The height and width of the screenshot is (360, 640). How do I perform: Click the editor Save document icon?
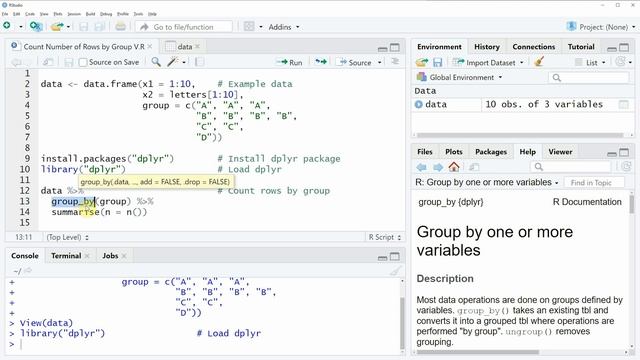click(69, 62)
